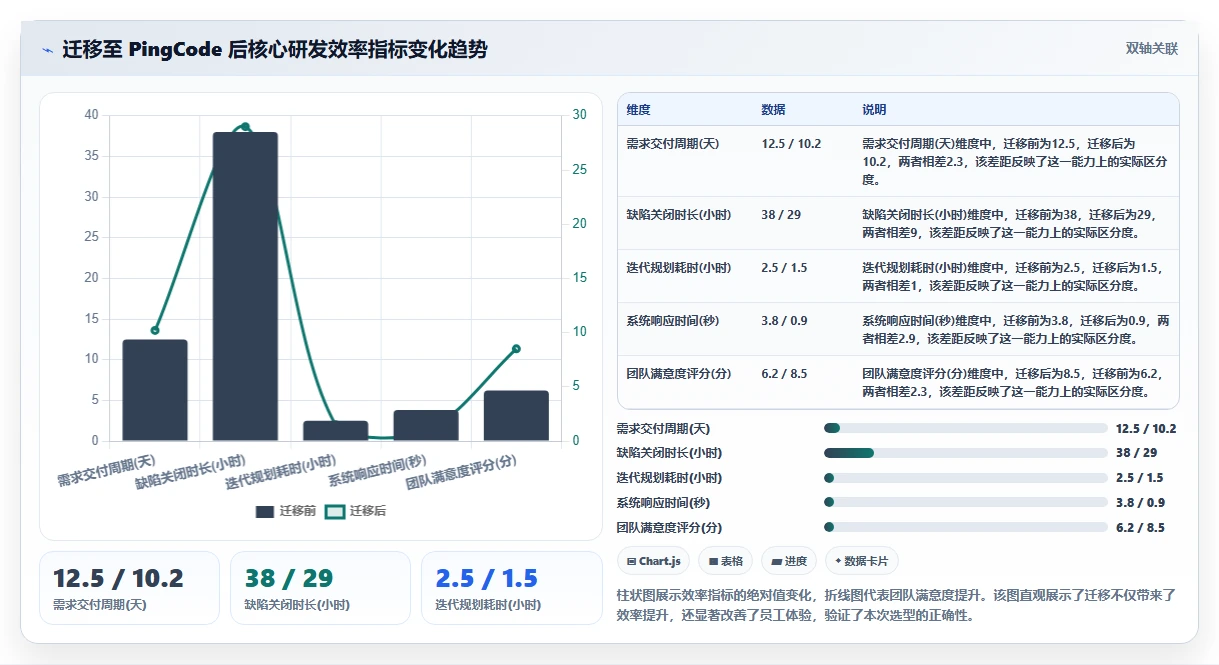Click the line point above 需求交付周期 bar
The height and width of the screenshot is (665, 1219).
(155, 330)
